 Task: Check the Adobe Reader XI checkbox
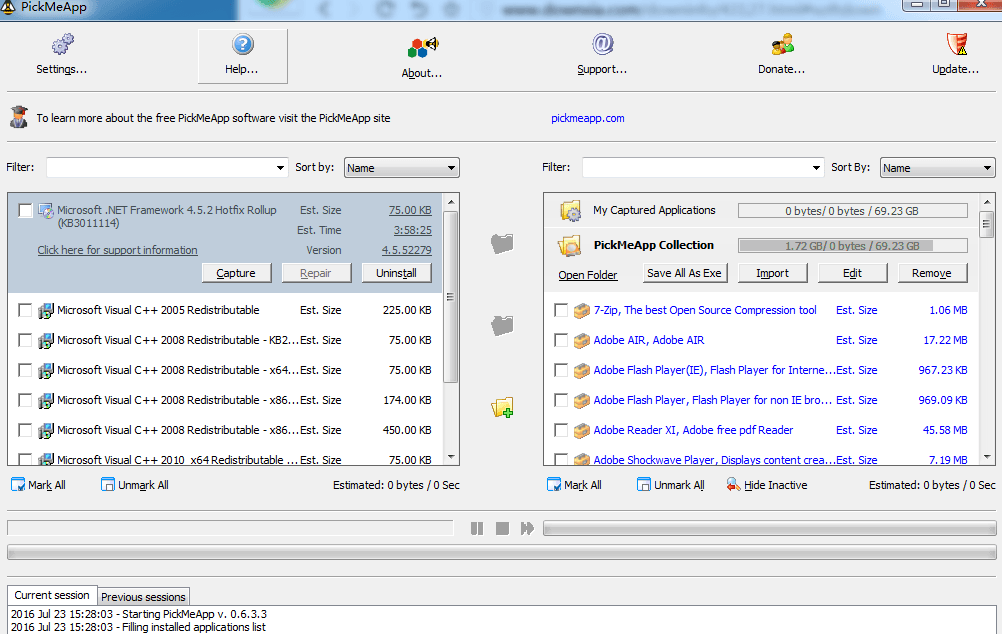coord(560,430)
